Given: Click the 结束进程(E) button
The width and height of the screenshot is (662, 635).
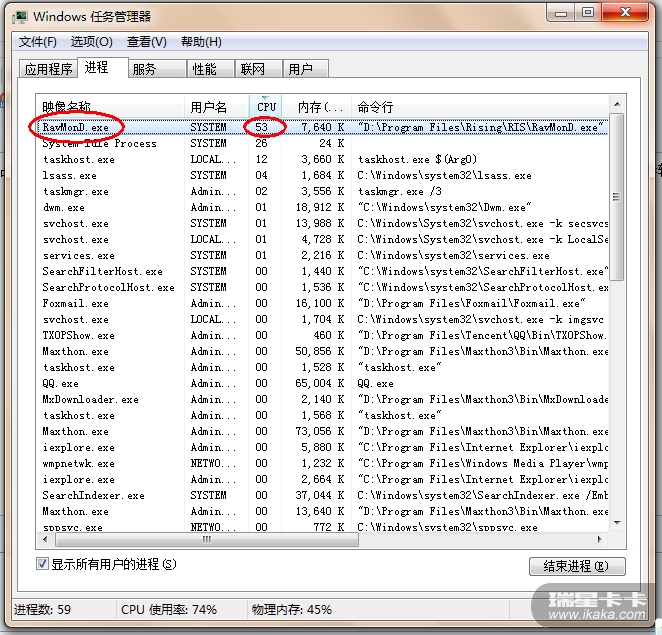Looking at the screenshot, I should point(577,566).
